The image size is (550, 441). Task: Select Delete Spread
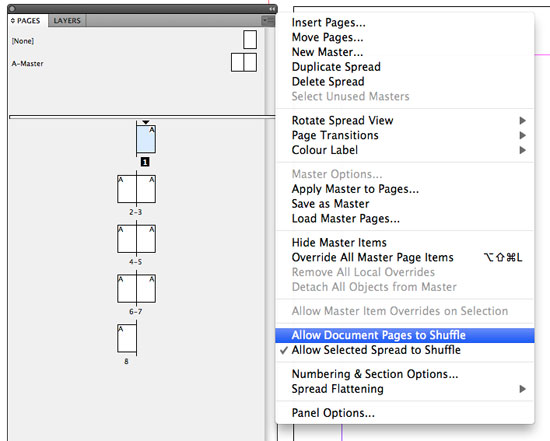coord(405,81)
